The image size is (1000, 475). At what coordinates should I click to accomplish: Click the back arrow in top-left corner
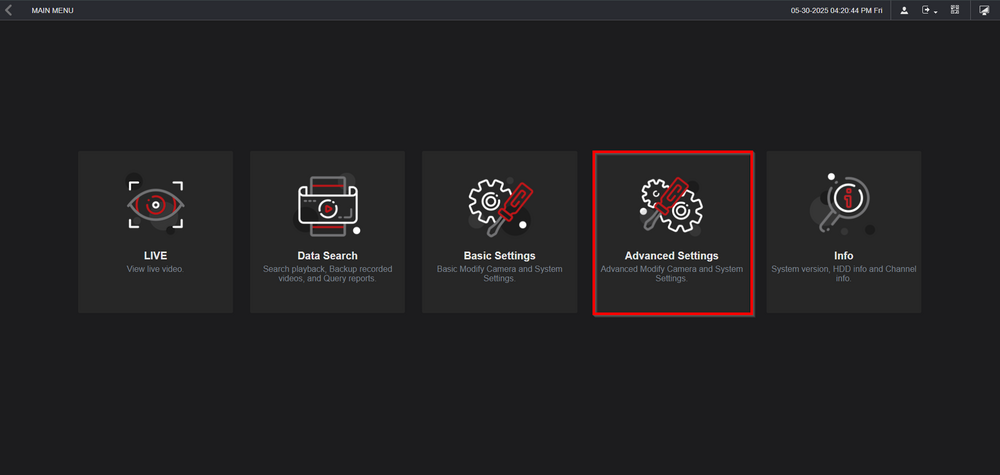coord(9,10)
